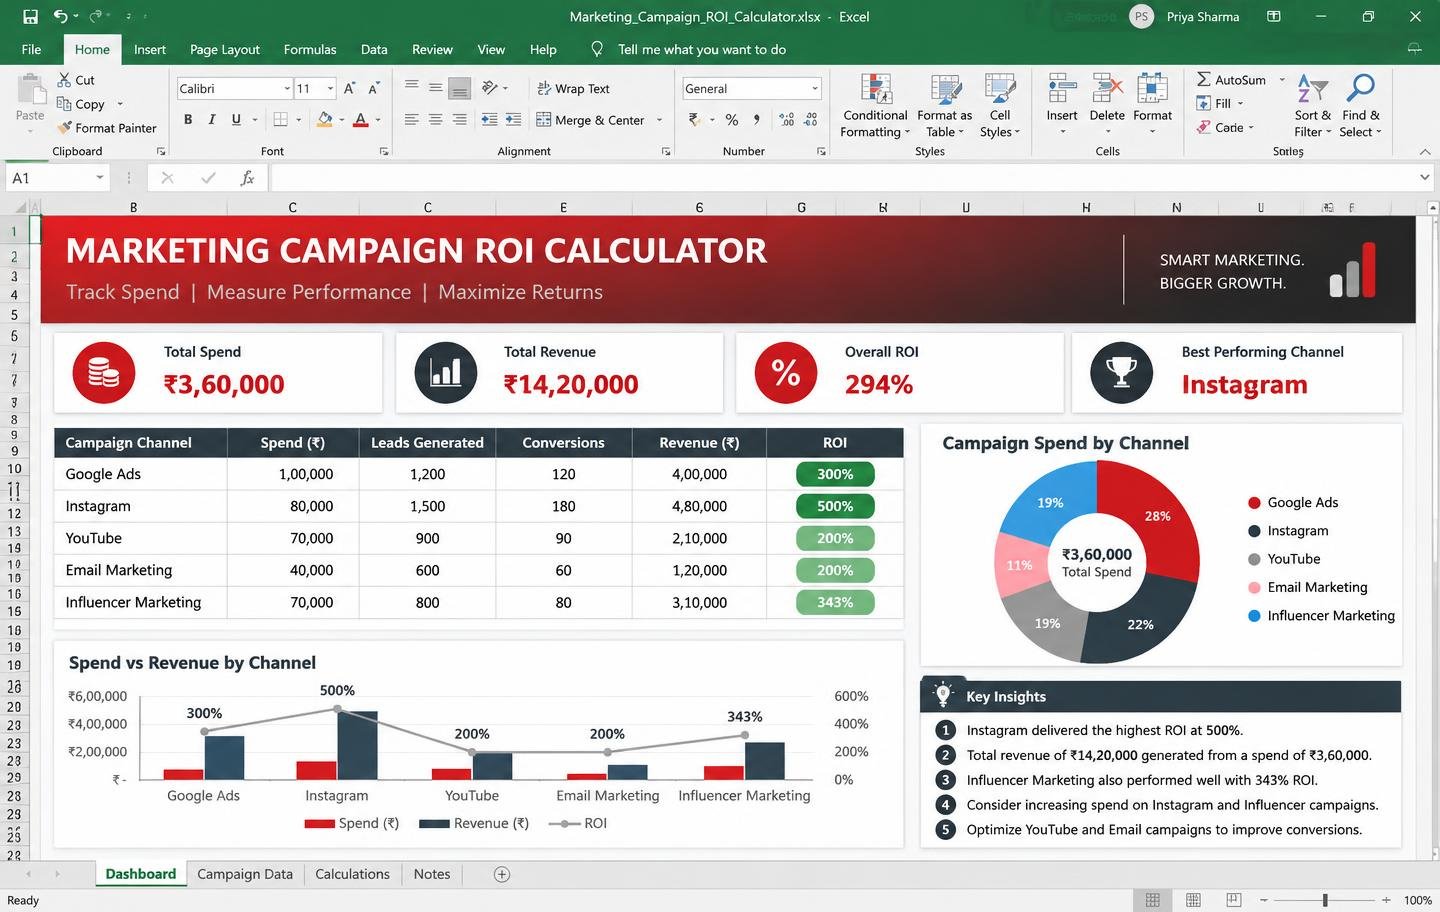The image size is (1440, 912).
Task: Click the percent style button
Action: [732, 120]
